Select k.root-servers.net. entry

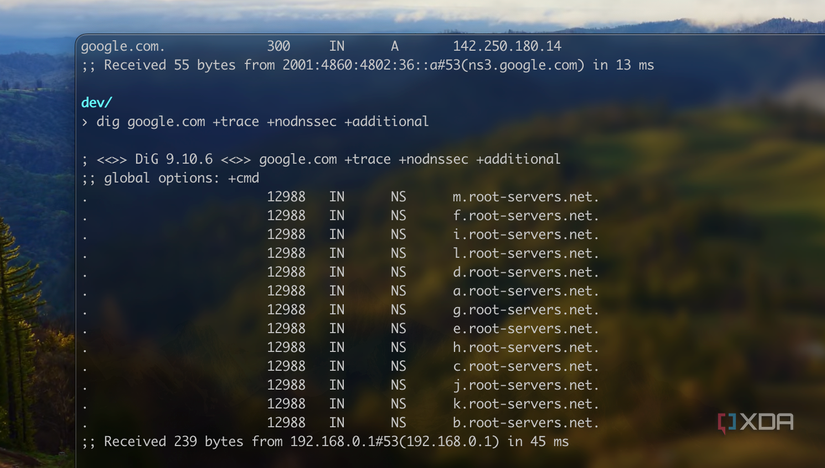(x=526, y=404)
